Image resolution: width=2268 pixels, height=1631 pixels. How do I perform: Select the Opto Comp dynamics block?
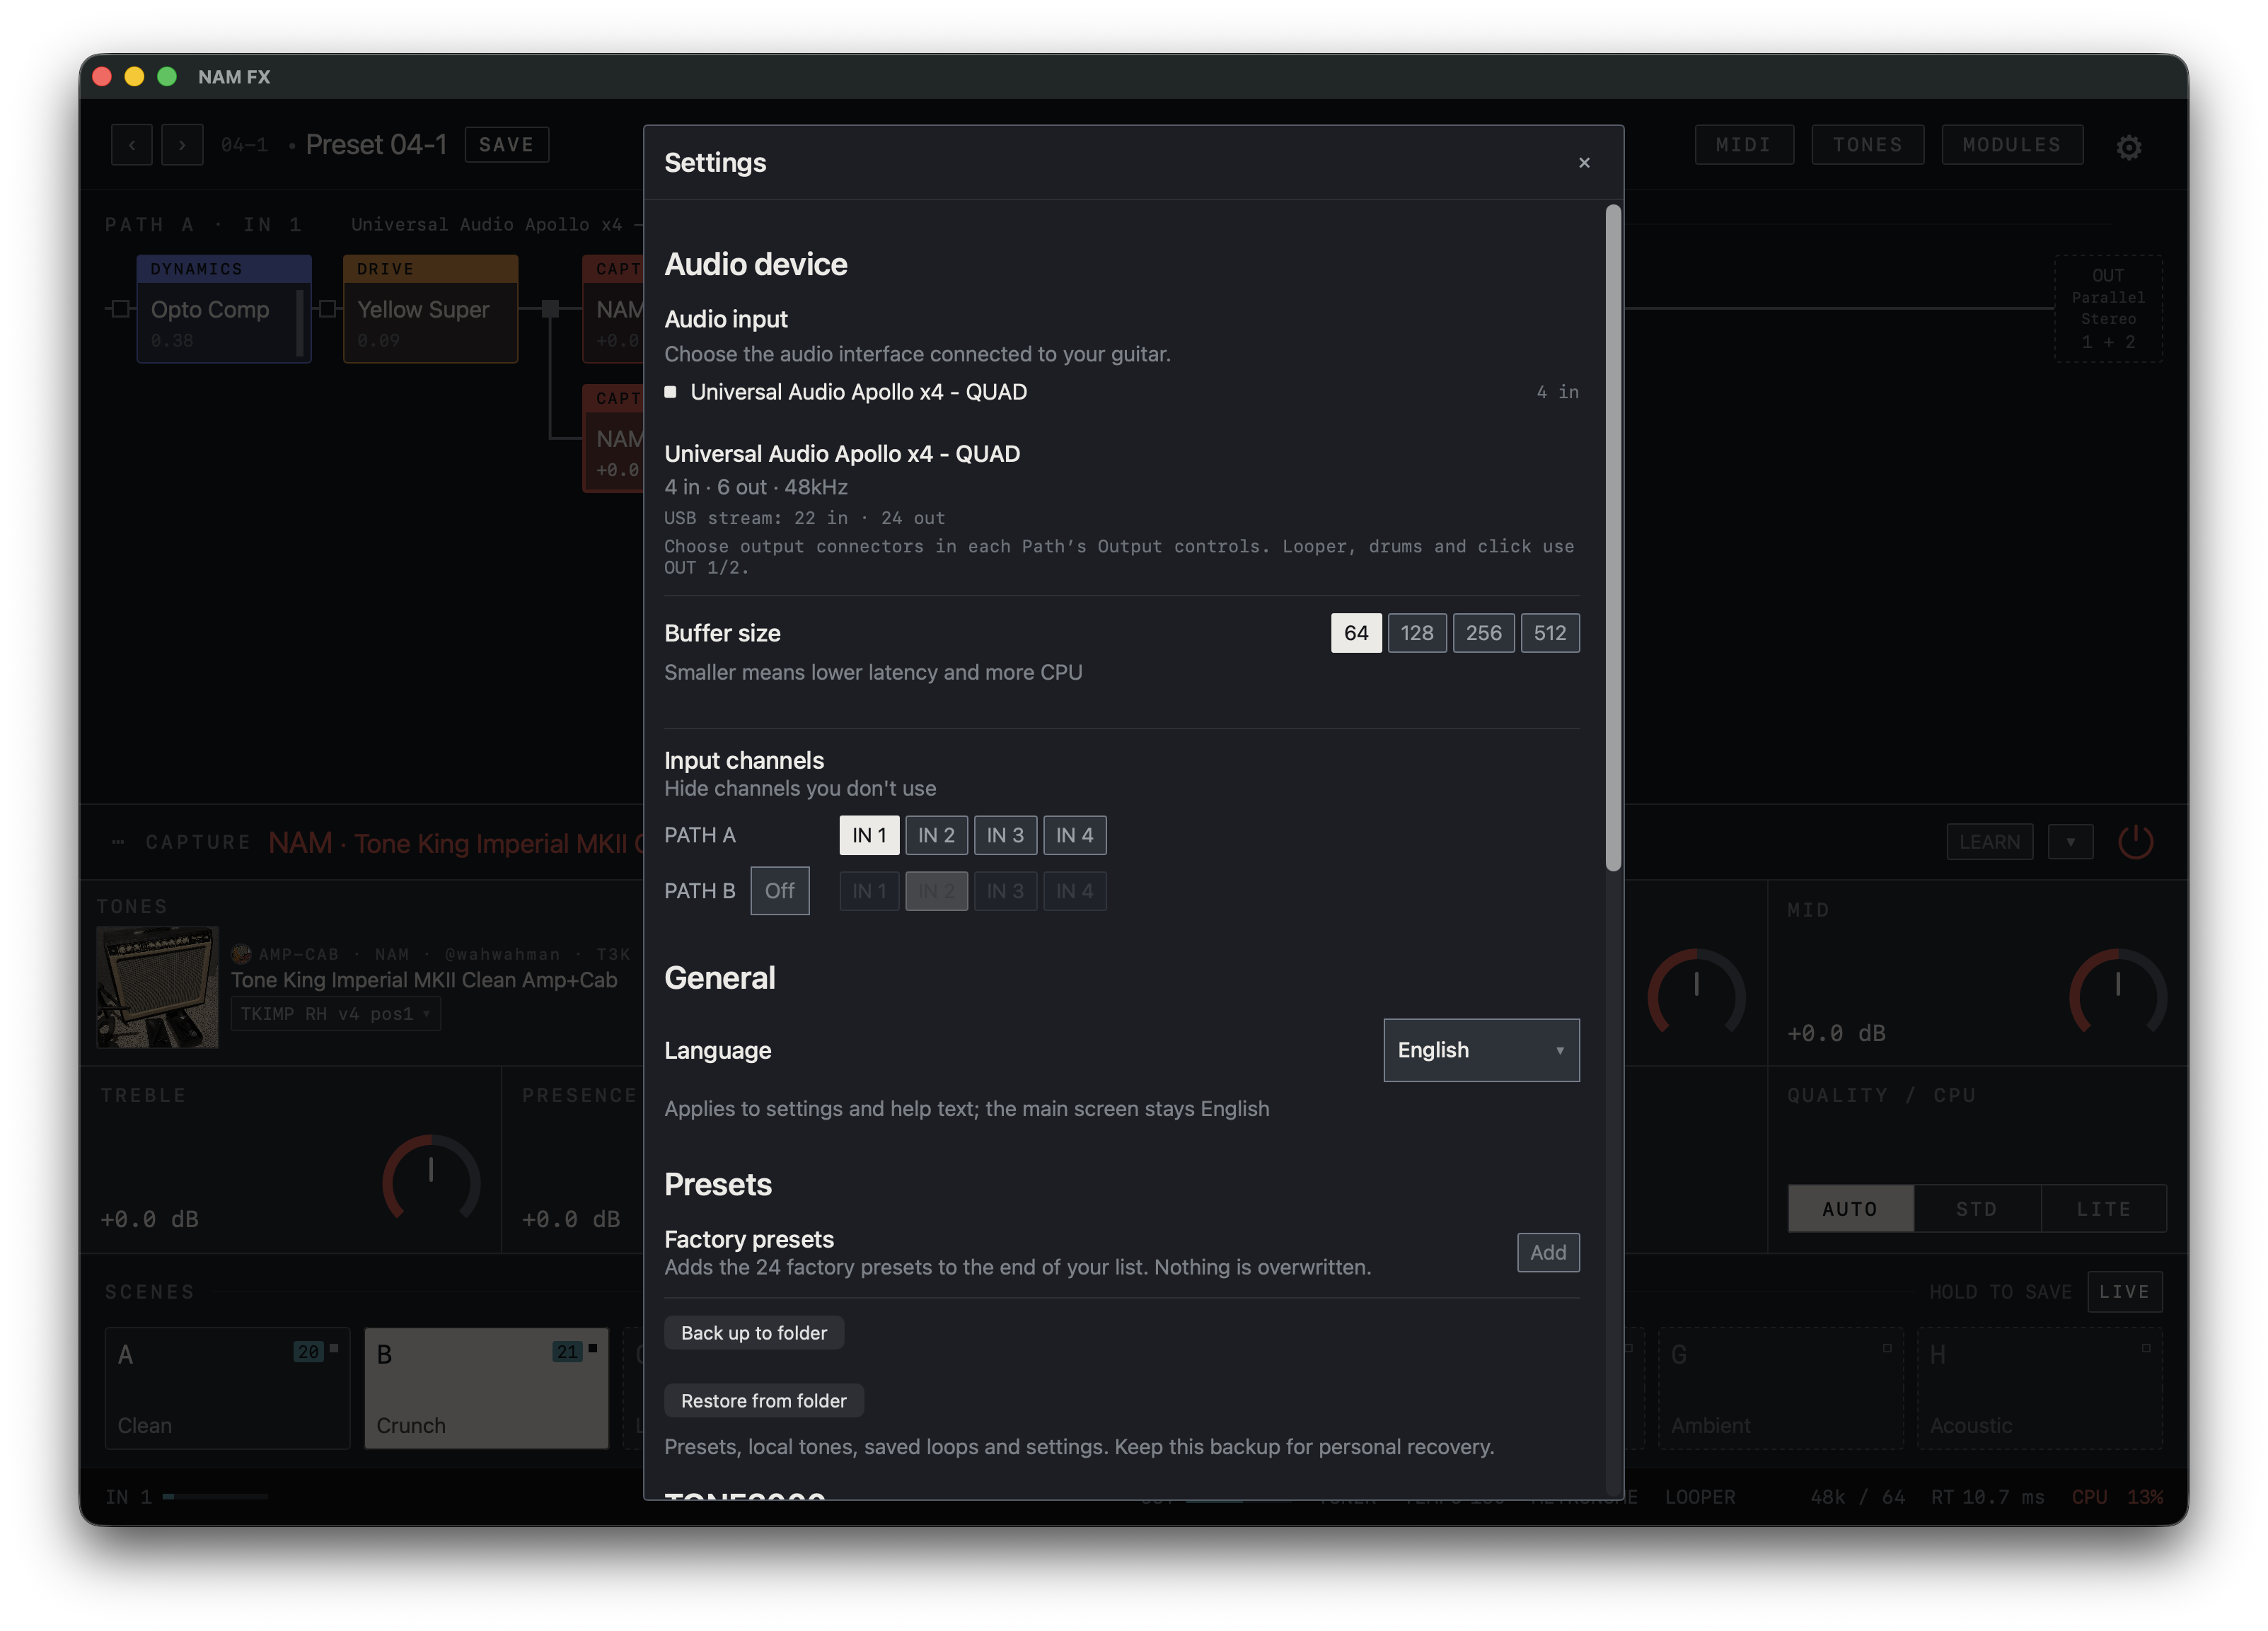tap(223, 309)
